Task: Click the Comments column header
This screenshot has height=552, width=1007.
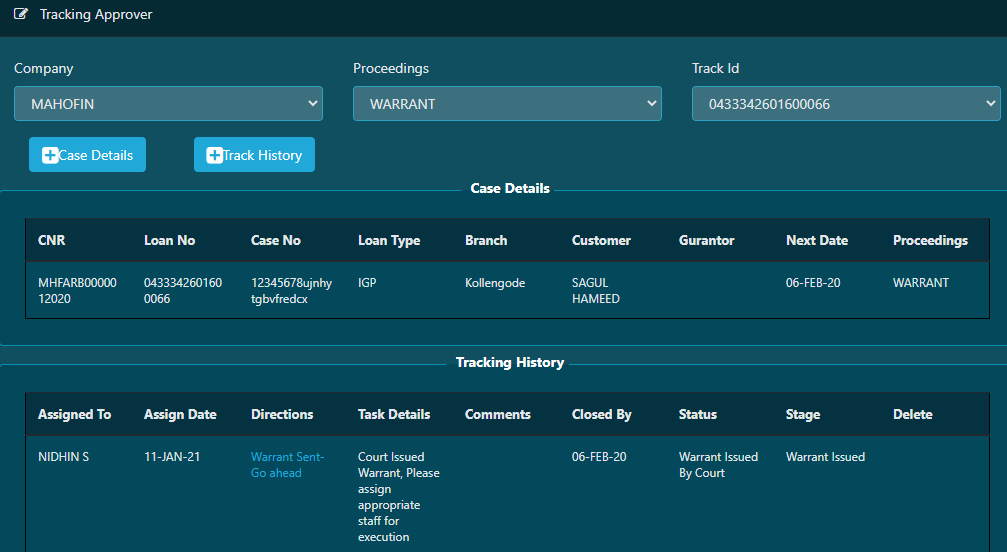Action: (x=498, y=415)
